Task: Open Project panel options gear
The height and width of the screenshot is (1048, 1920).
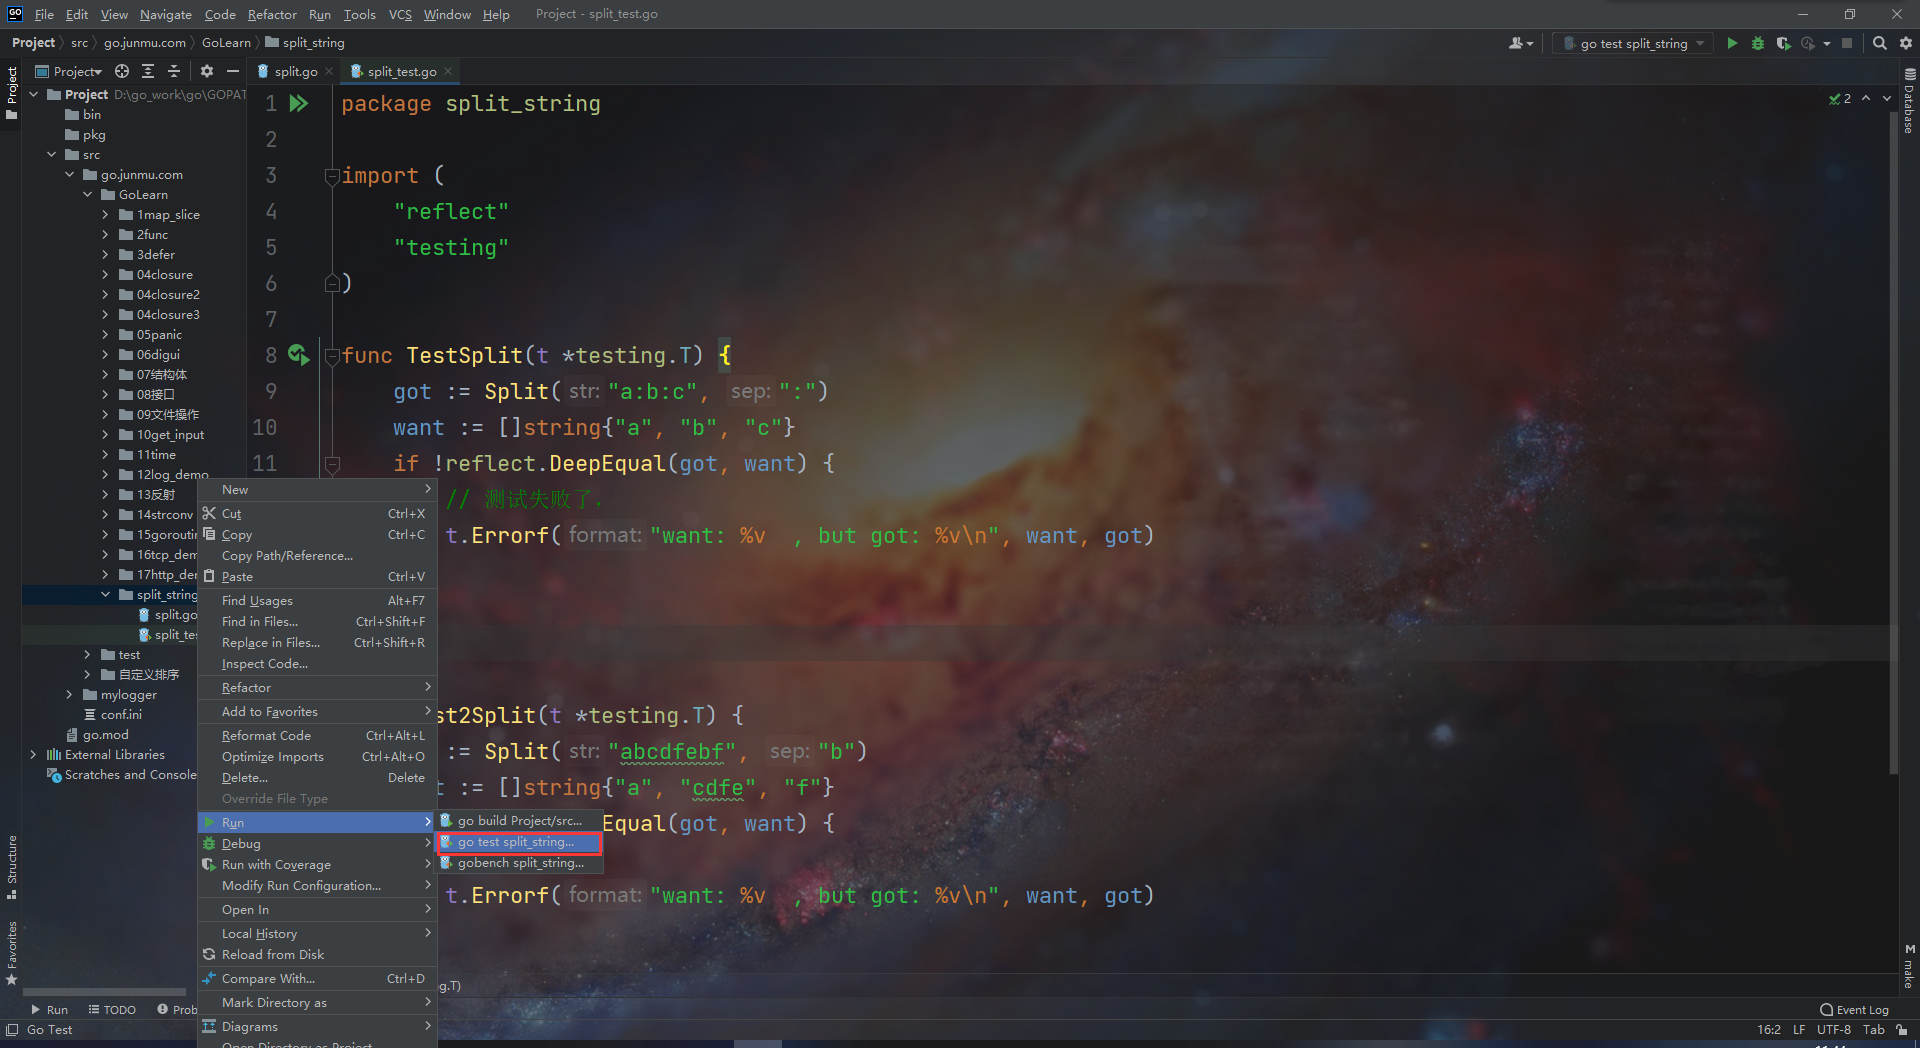Action: (207, 71)
